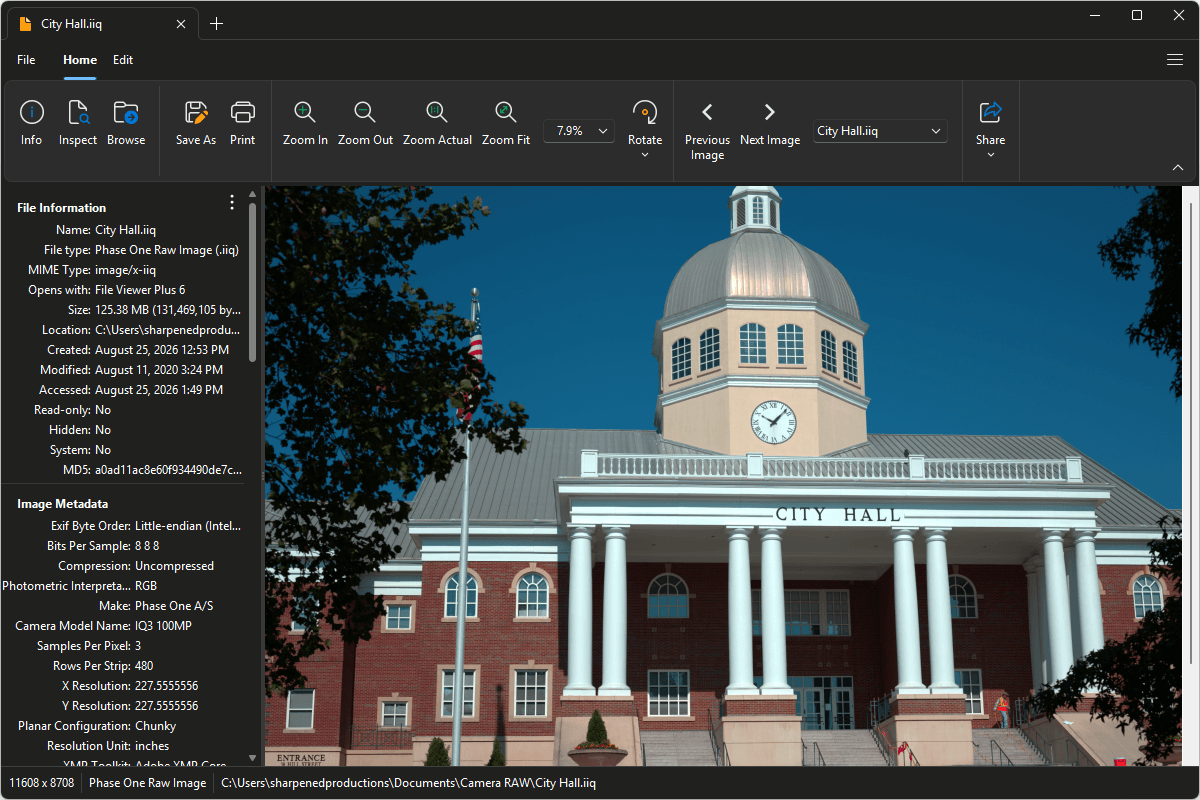Switch to the Edit tab

coord(123,60)
